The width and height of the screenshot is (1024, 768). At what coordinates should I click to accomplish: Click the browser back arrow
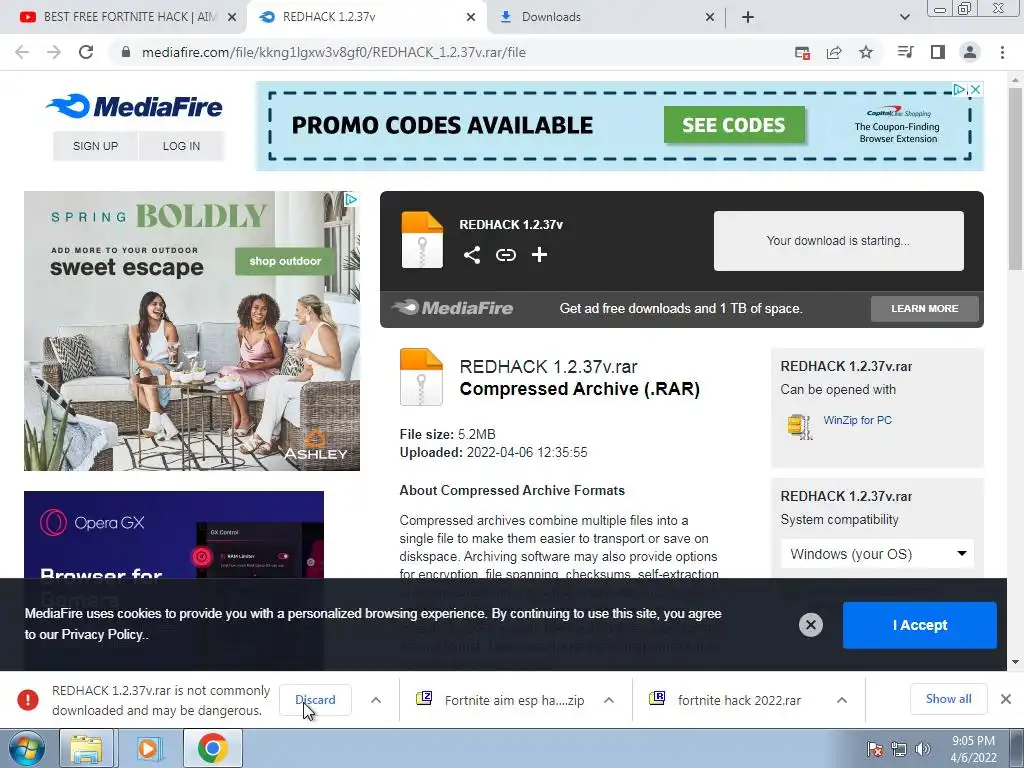(x=22, y=52)
